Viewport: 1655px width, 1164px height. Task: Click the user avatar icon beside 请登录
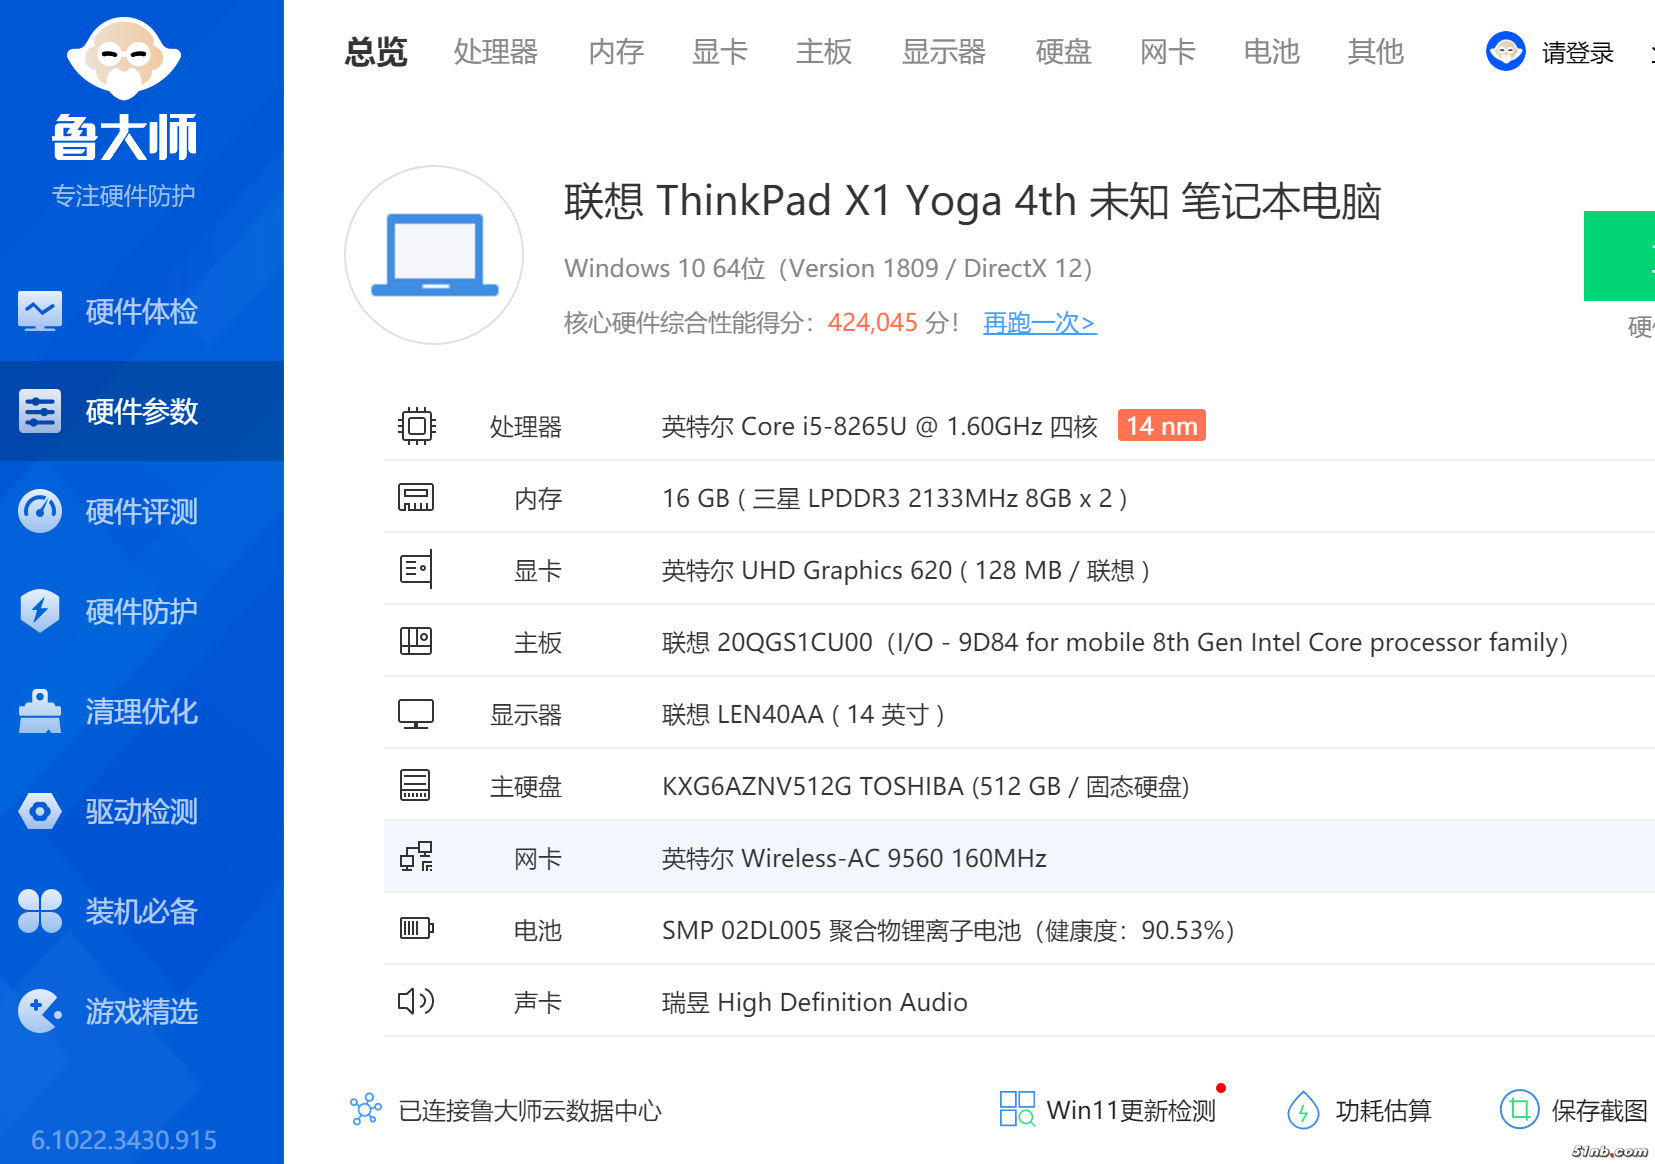point(1505,51)
